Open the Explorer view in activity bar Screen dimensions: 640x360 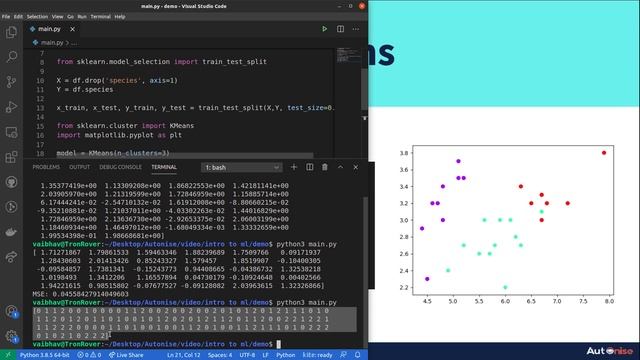click(x=11, y=32)
